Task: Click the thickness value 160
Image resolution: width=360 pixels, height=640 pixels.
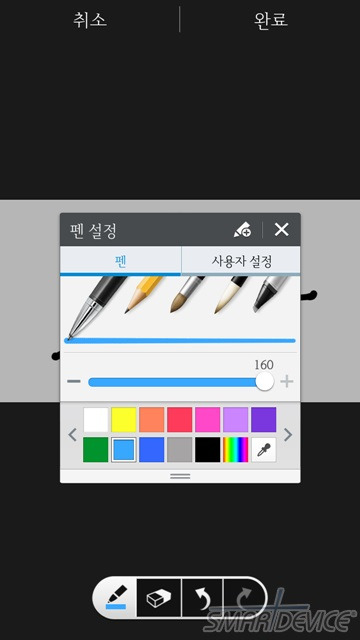Action: click(x=264, y=365)
